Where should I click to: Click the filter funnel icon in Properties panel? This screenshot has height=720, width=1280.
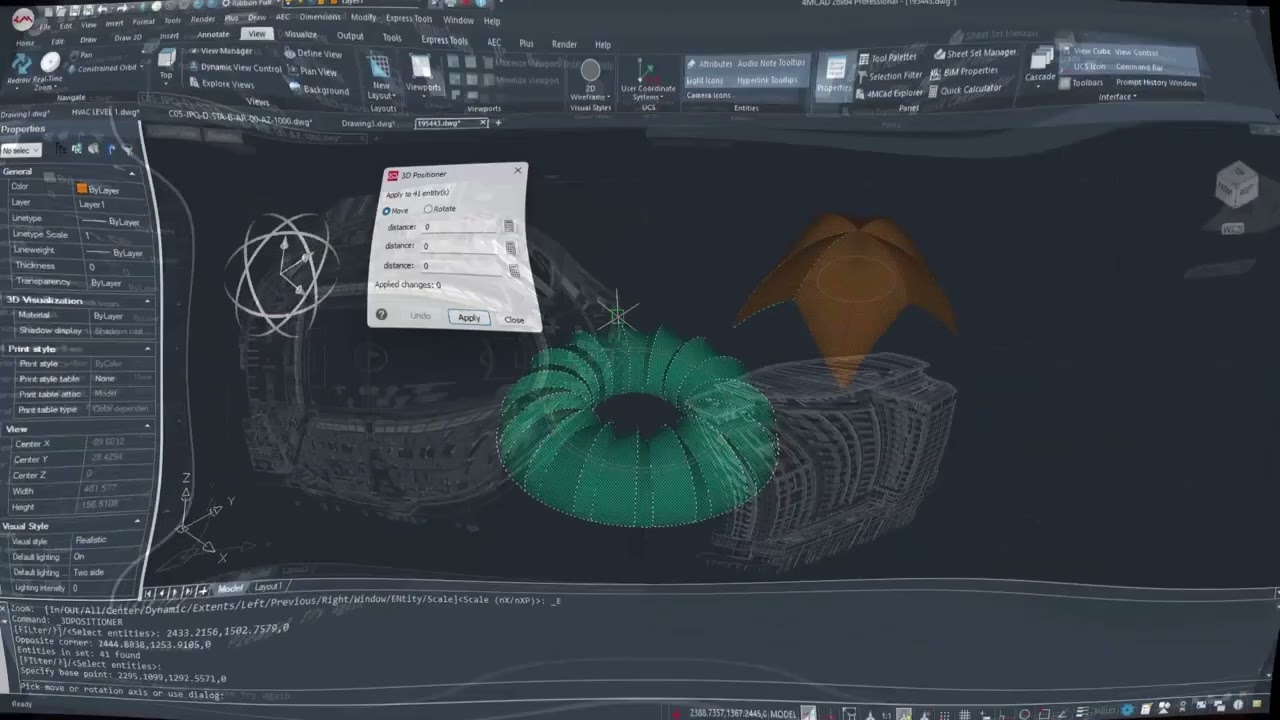click(x=127, y=150)
